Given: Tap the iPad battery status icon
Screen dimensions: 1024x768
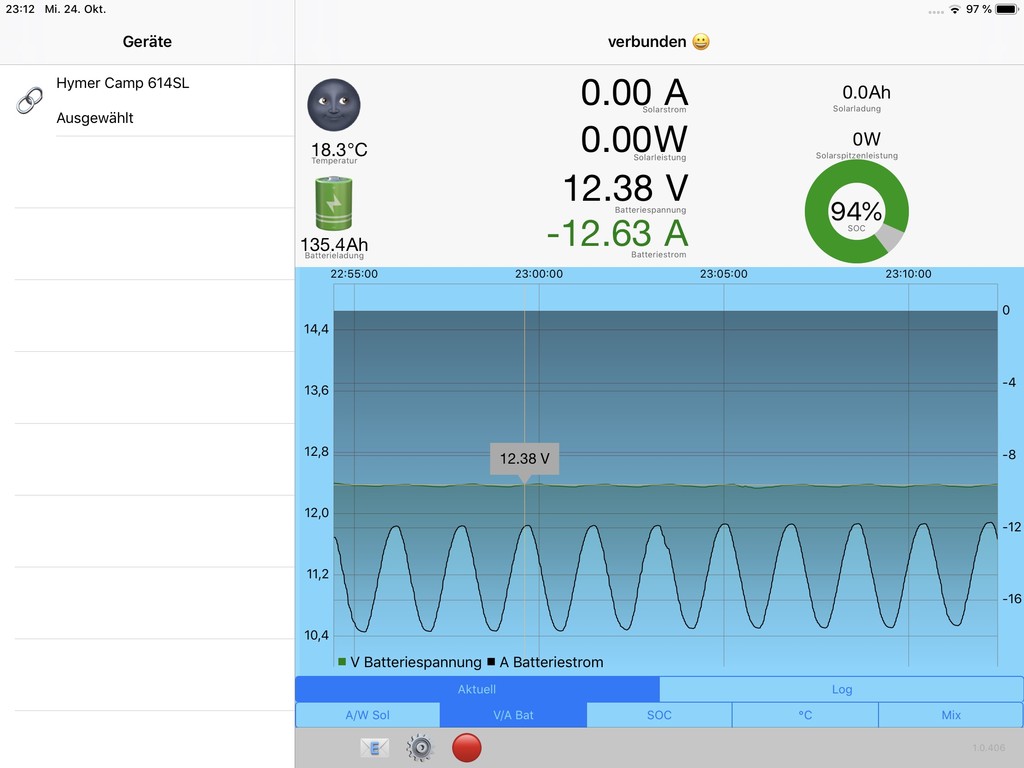Looking at the screenshot, I should [x=1006, y=9].
